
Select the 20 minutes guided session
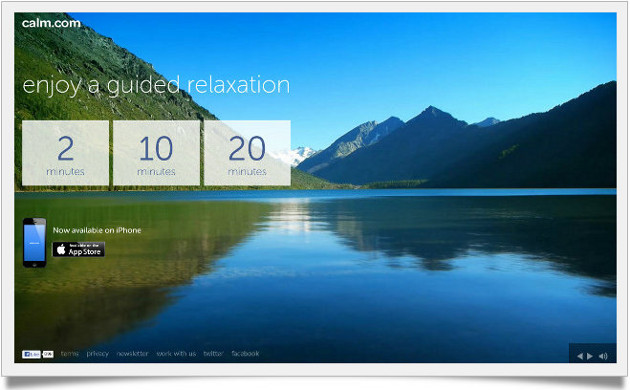point(247,153)
